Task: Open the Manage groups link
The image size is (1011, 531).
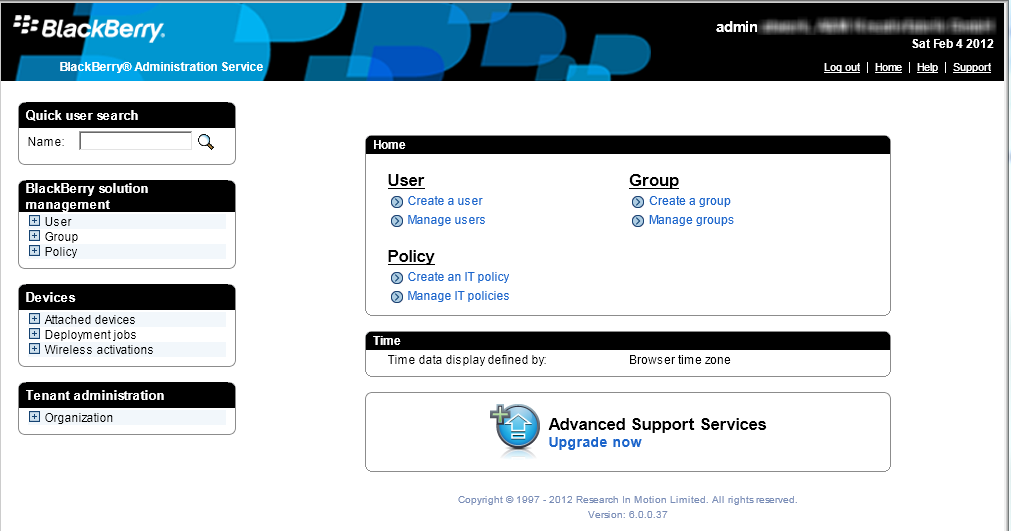Action: click(691, 220)
